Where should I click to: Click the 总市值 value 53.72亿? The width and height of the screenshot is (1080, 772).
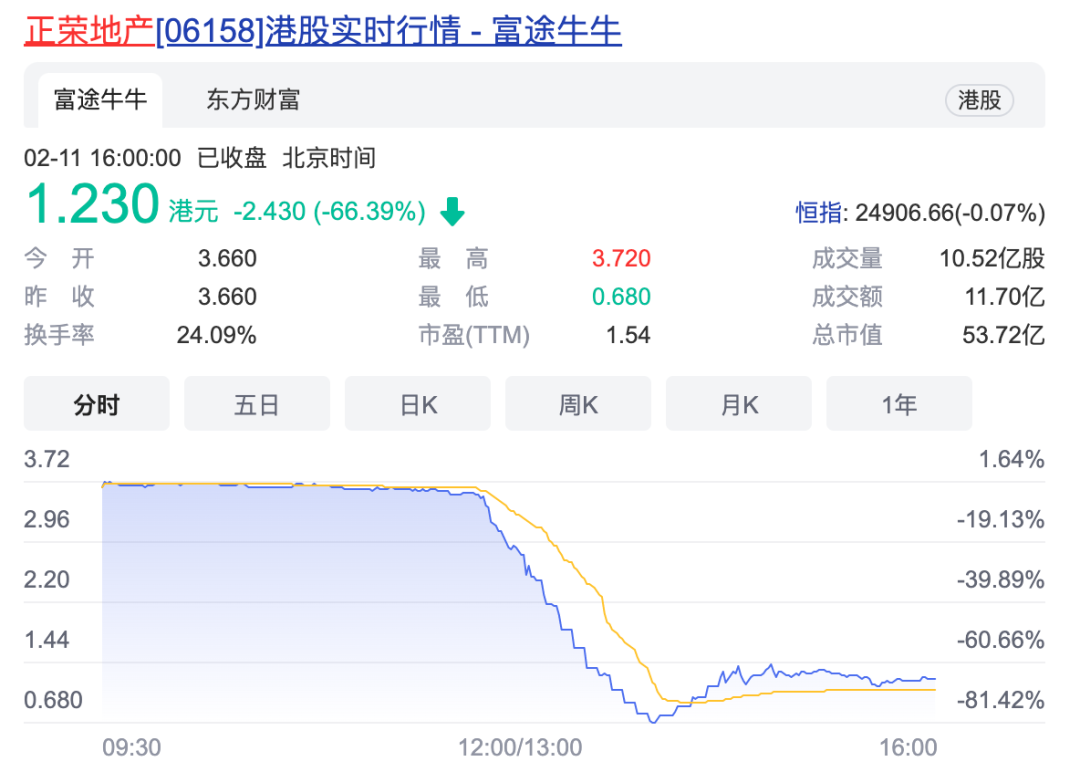1003,335
